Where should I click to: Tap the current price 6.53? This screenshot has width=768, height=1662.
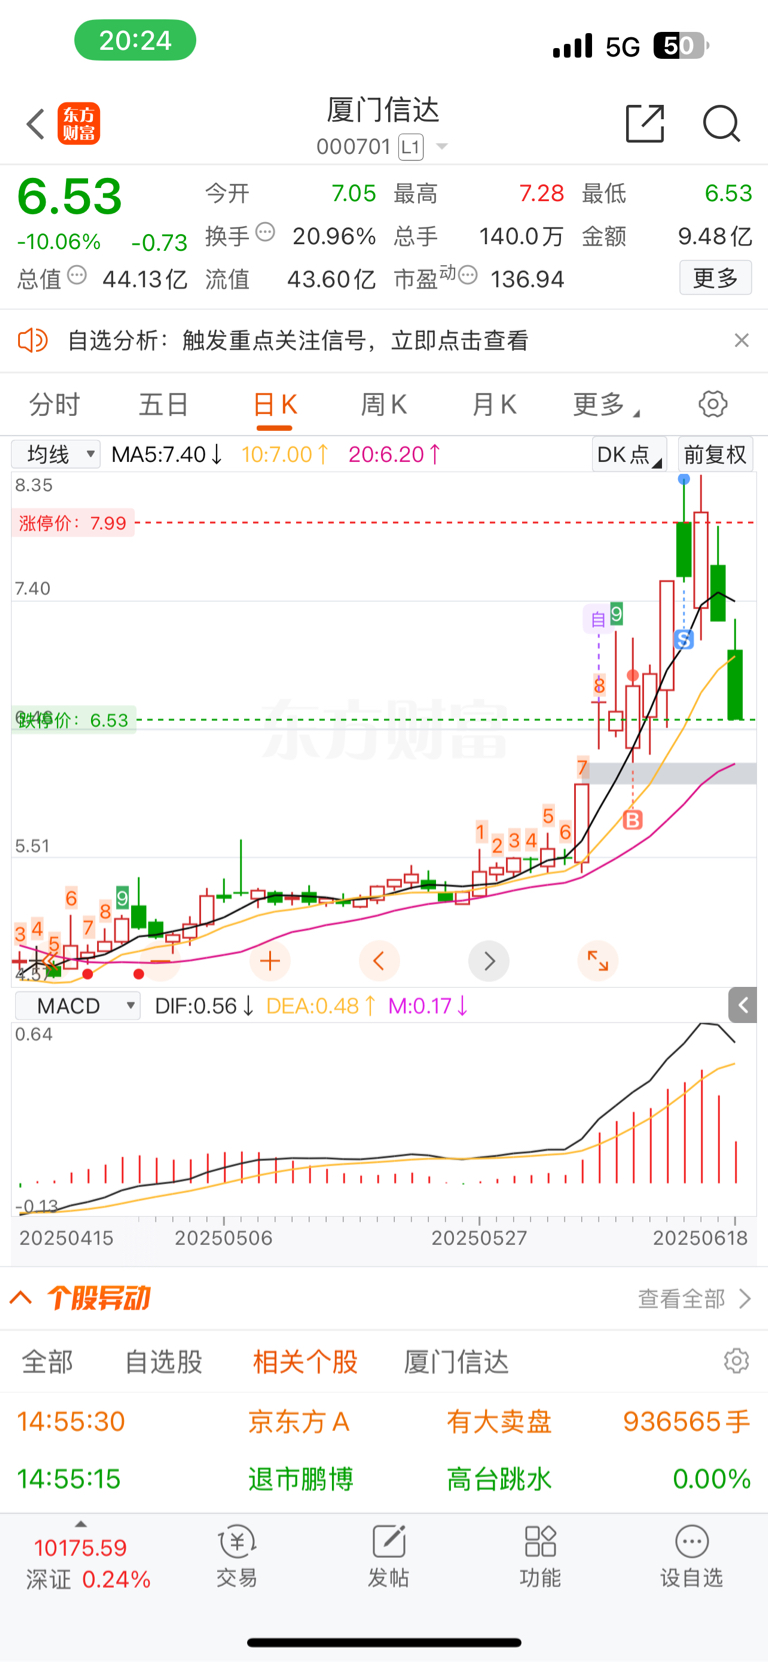coord(70,196)
